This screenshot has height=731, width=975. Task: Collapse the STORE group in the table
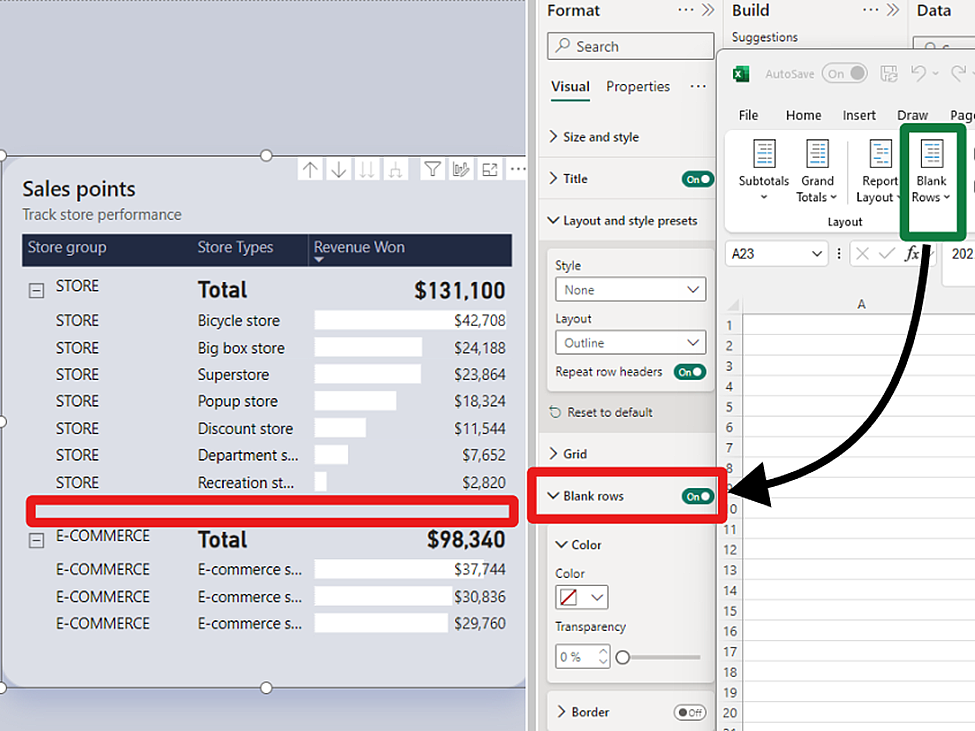point(35,286)
